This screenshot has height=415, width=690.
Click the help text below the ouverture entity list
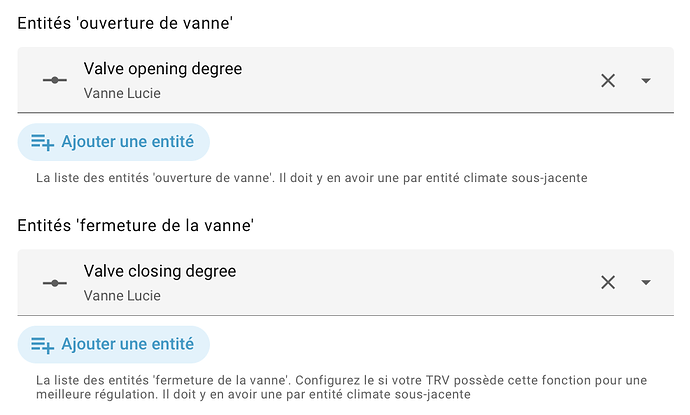[x=310, y=179]
